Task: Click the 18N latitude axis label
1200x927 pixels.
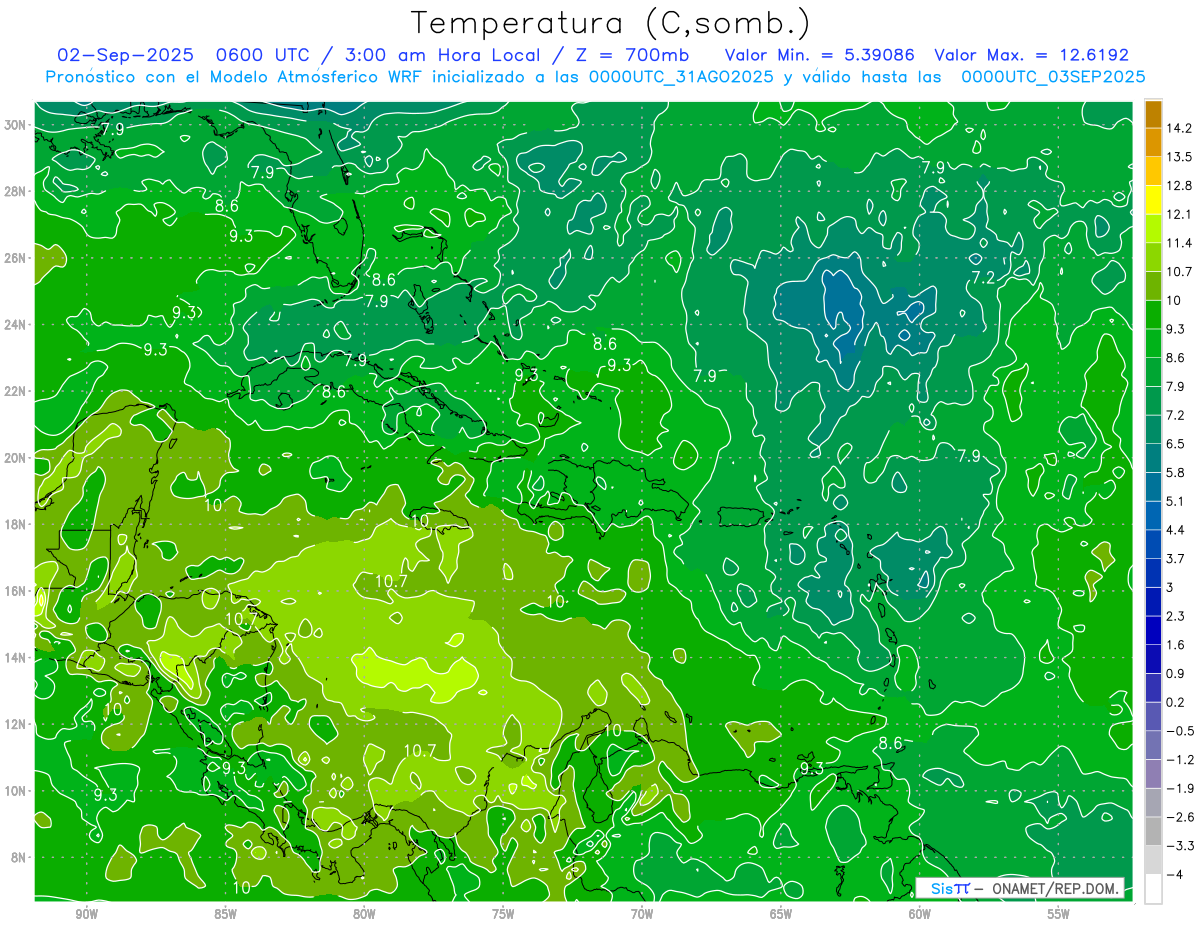Action: 15,524
